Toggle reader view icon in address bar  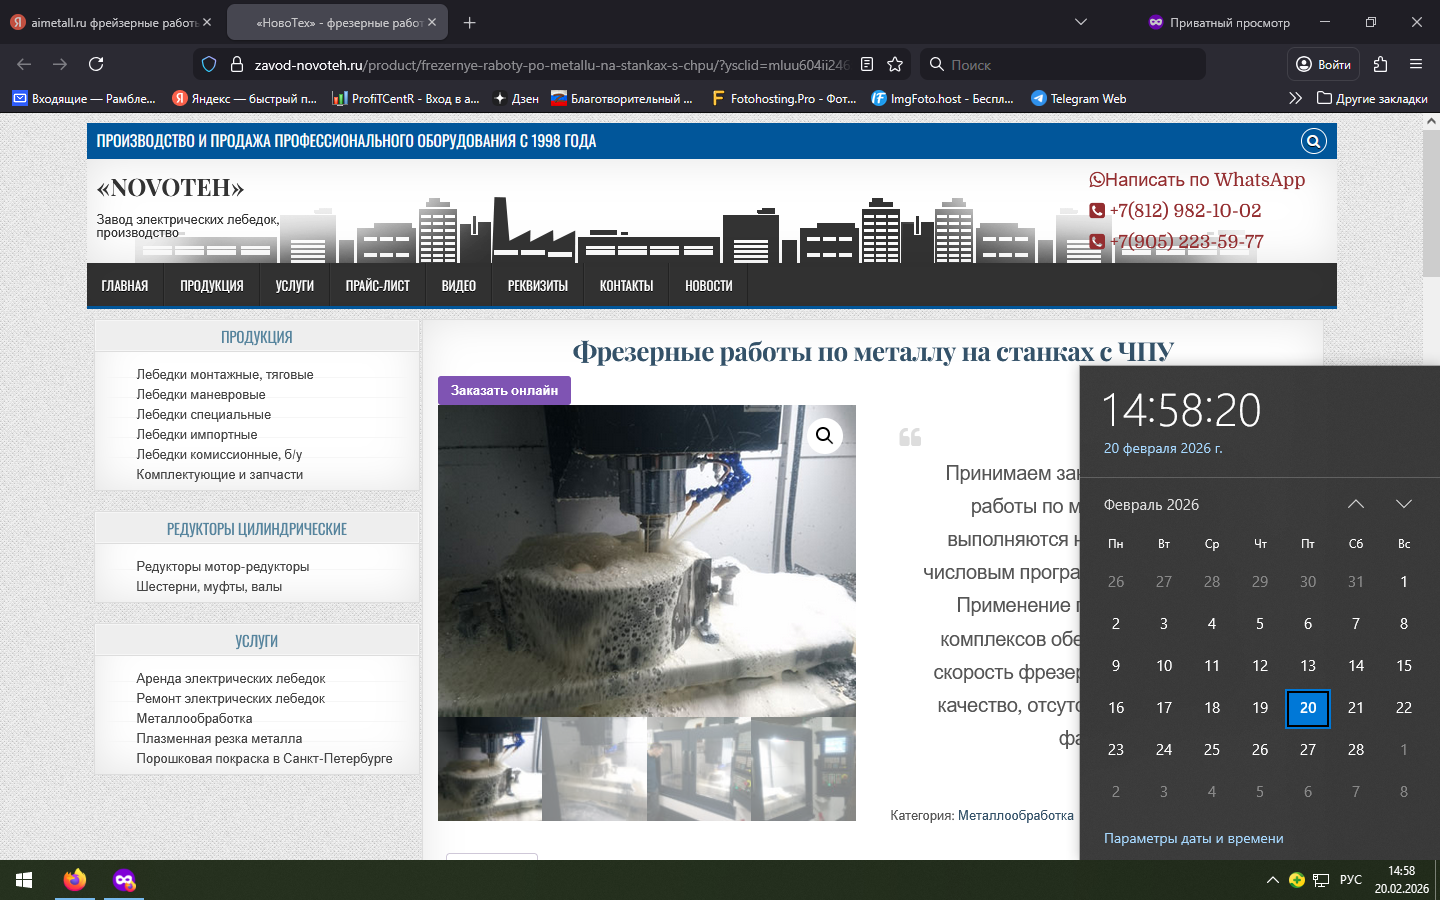867,65
